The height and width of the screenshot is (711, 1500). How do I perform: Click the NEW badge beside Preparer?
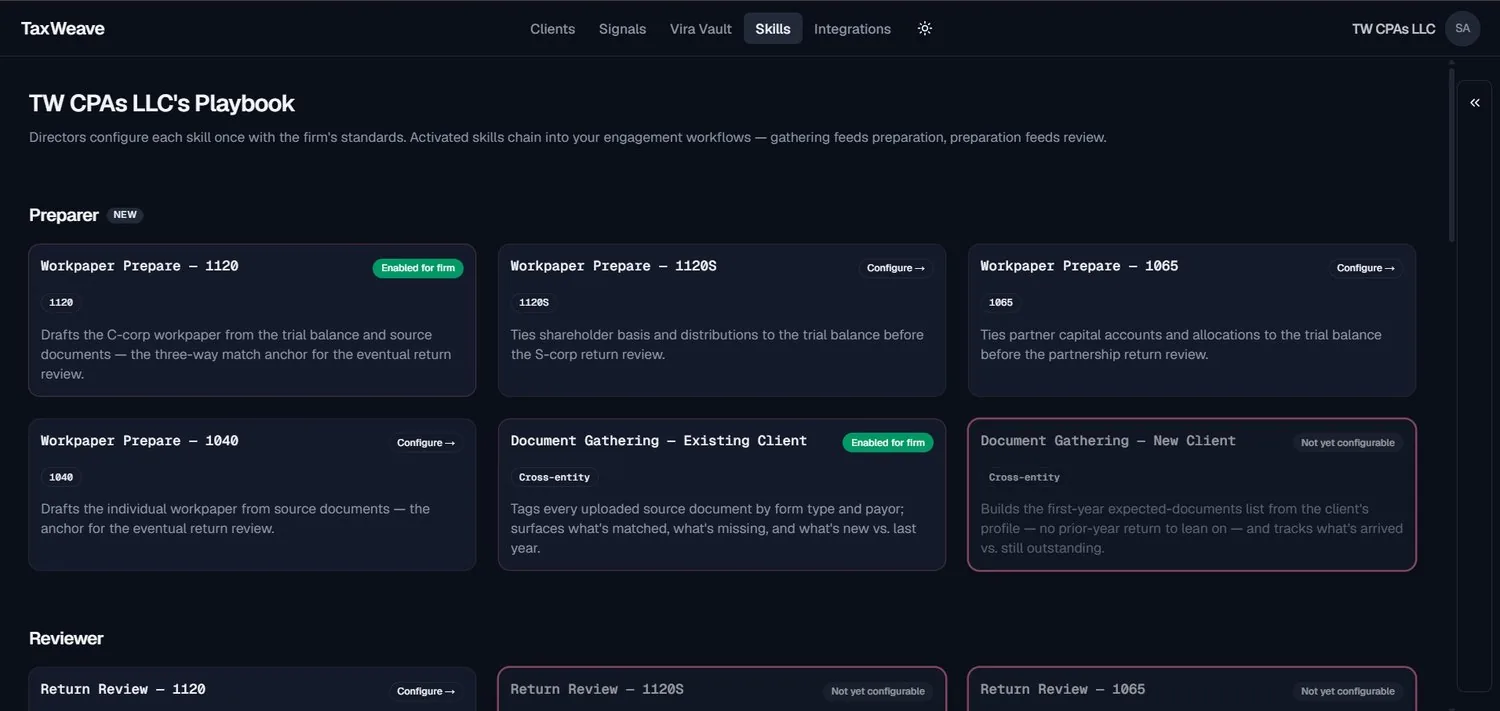tap(125, 215)
